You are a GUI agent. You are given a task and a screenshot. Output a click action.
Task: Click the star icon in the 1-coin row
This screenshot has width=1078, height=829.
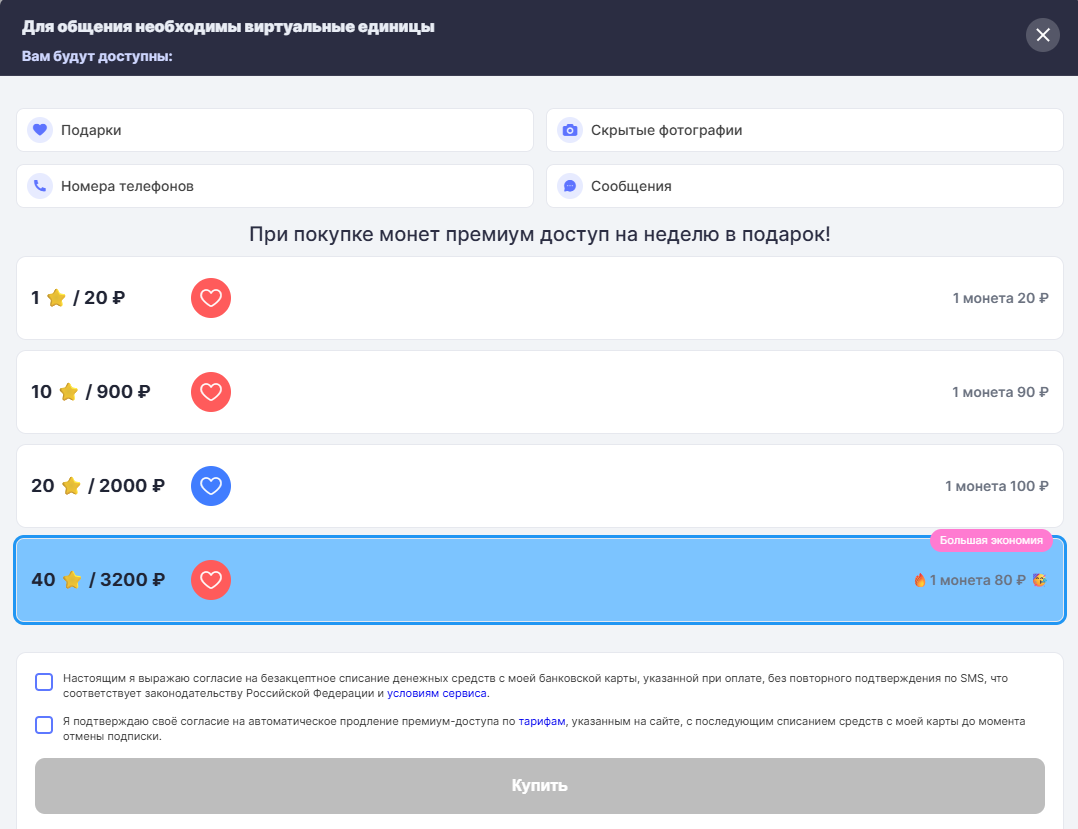tap(55, 297)
